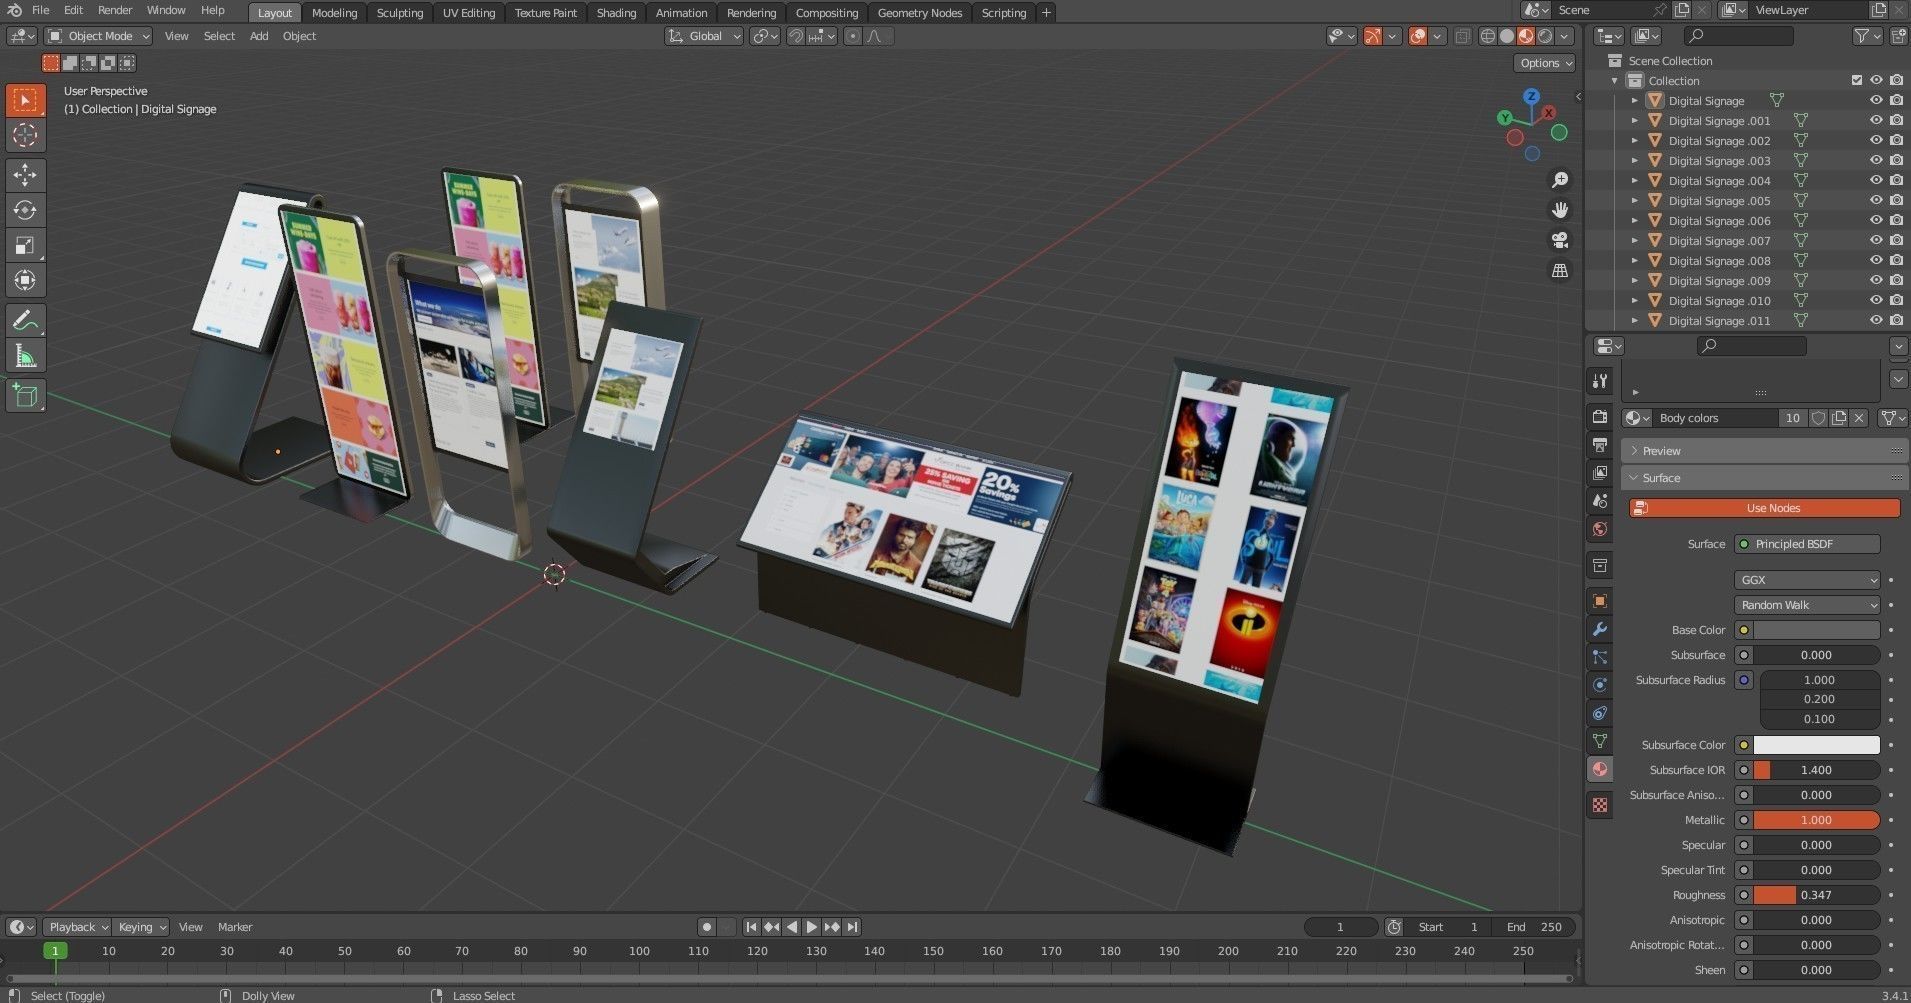
Task: Pick the Rotate tool
Action: (x=25, y=210)
